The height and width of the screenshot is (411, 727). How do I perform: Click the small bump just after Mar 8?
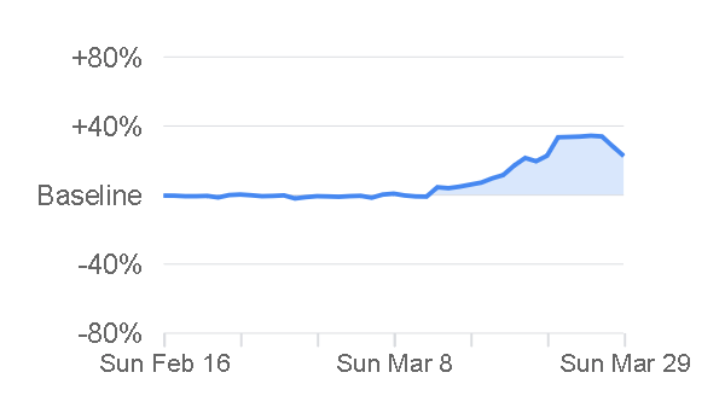pyautogui.click(x=438, y=187)
